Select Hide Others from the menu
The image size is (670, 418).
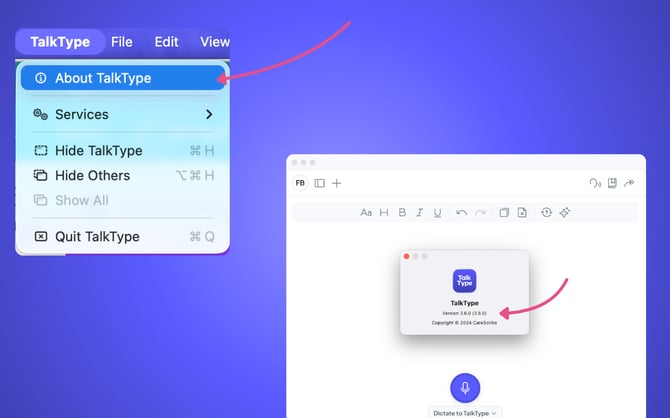pyautogui.click(x=124, y=175)
